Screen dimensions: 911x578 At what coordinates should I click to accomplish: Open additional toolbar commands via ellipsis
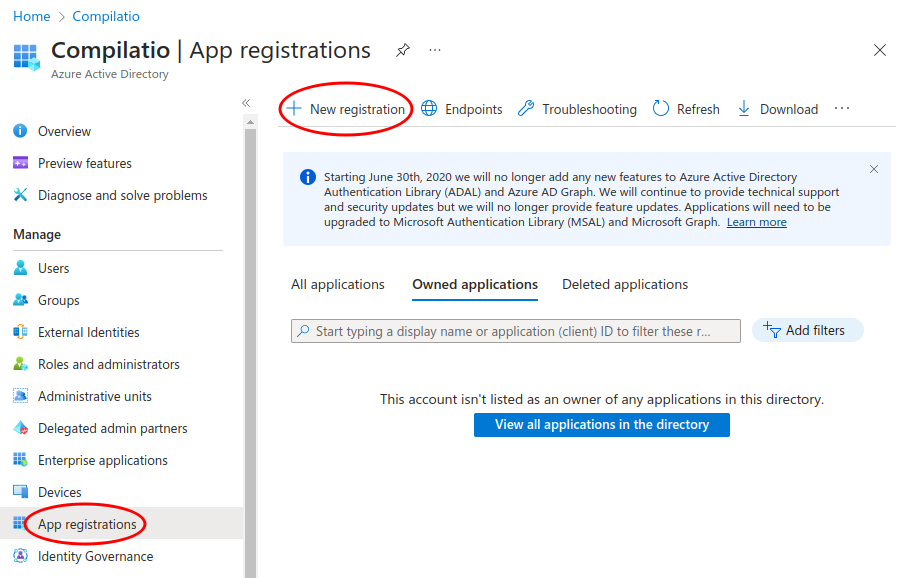point(841,108)
